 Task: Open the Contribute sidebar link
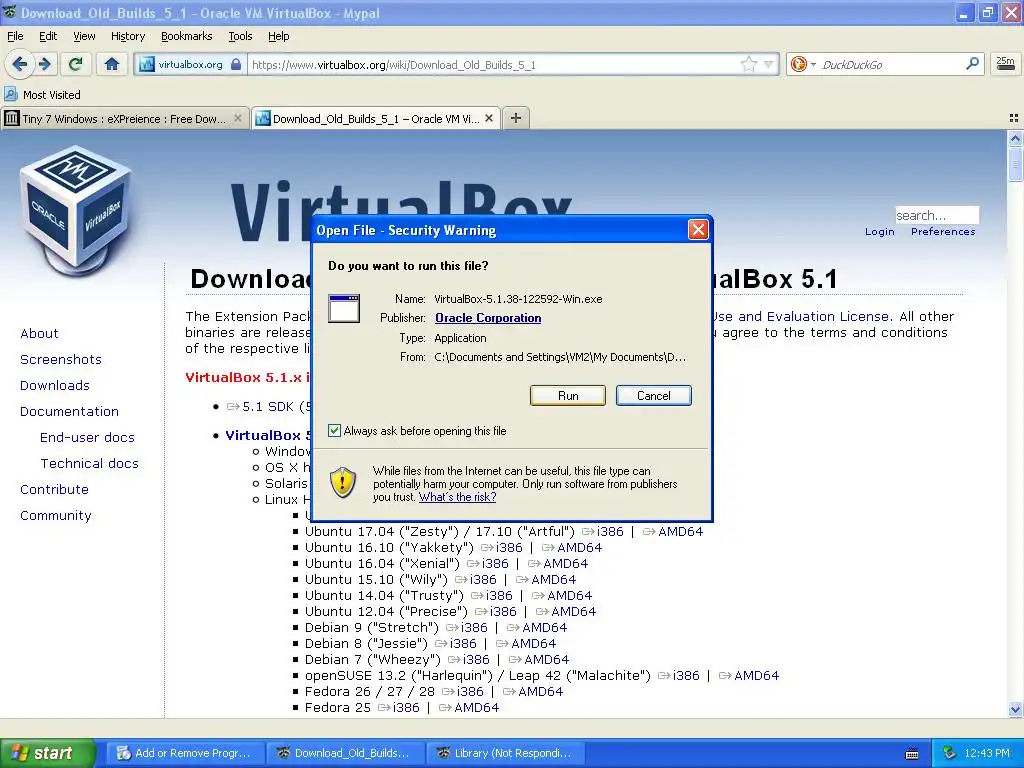[x=54, y=489]
